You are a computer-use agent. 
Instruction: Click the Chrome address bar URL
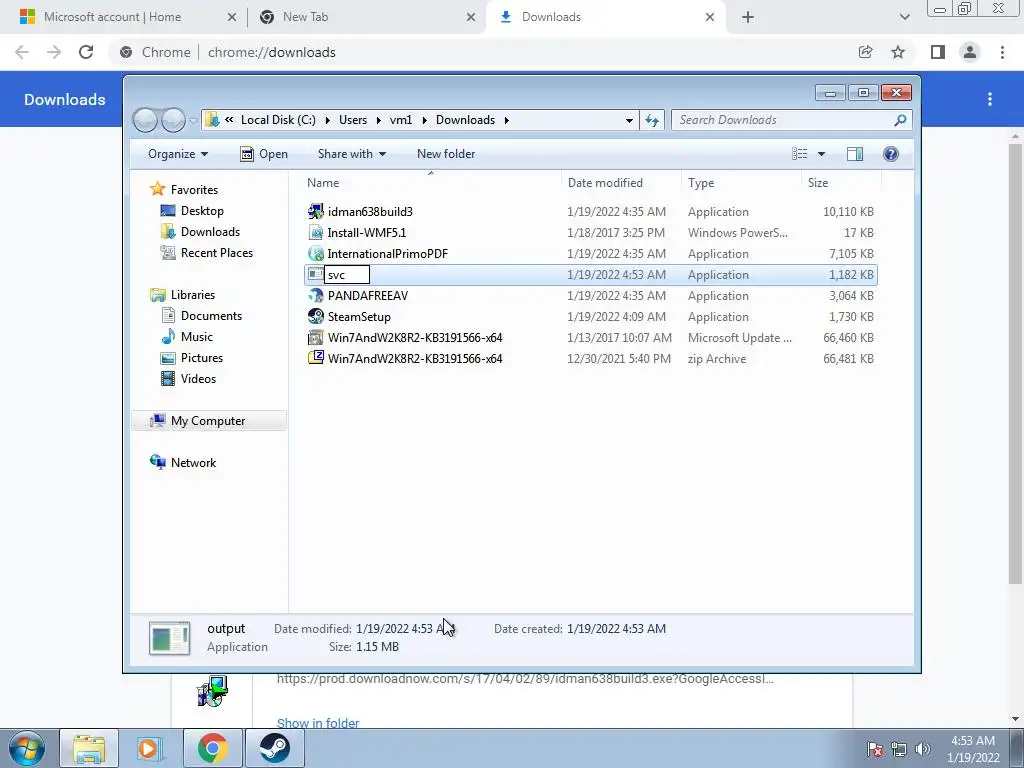(x=272, y=52)
